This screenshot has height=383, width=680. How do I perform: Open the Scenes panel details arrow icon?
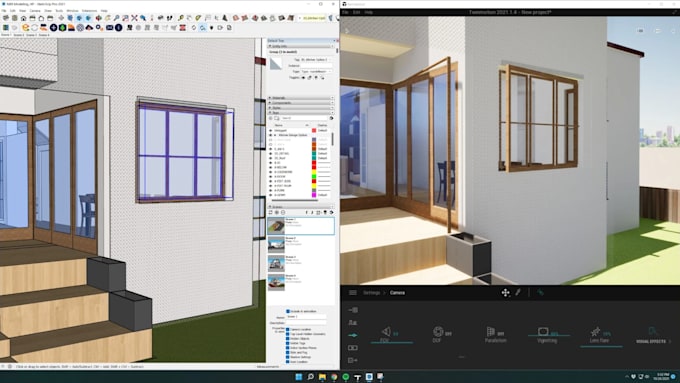click(x=331, y=212)
